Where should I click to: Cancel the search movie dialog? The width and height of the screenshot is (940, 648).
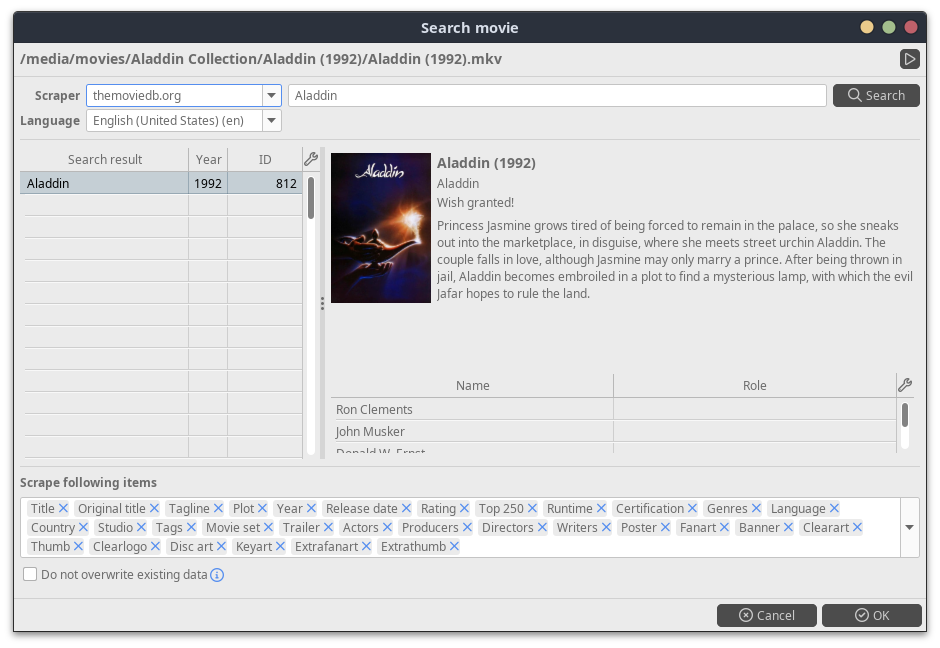[x=766, y=615]
